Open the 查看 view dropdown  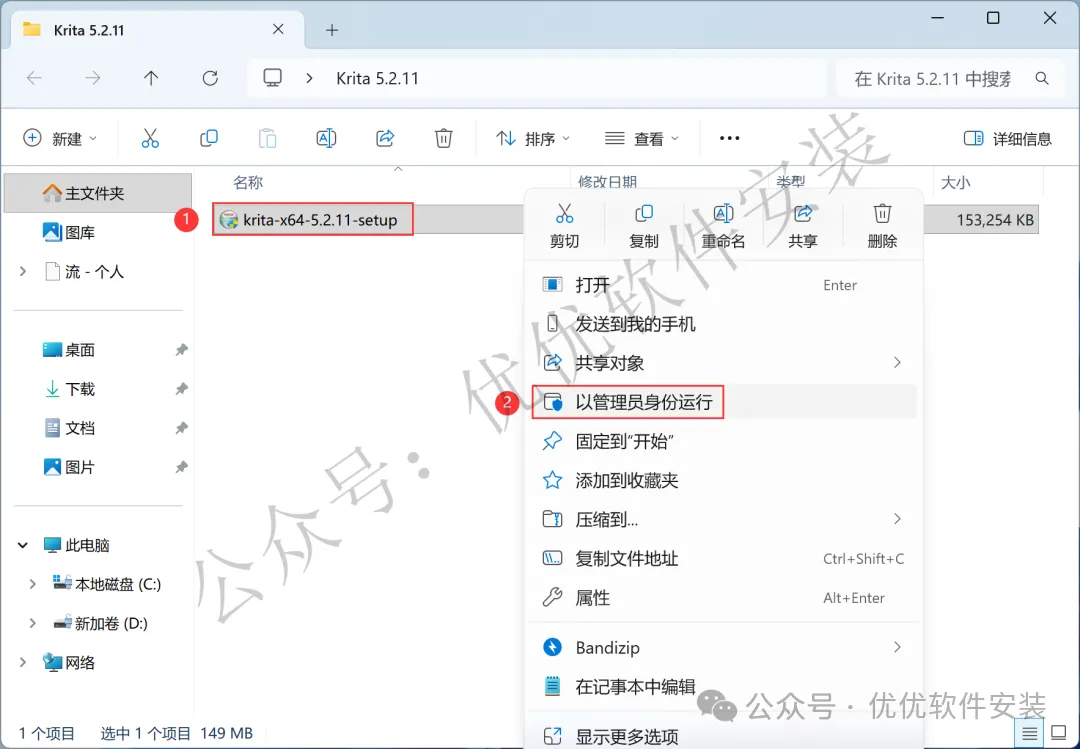tap(641, 138)
